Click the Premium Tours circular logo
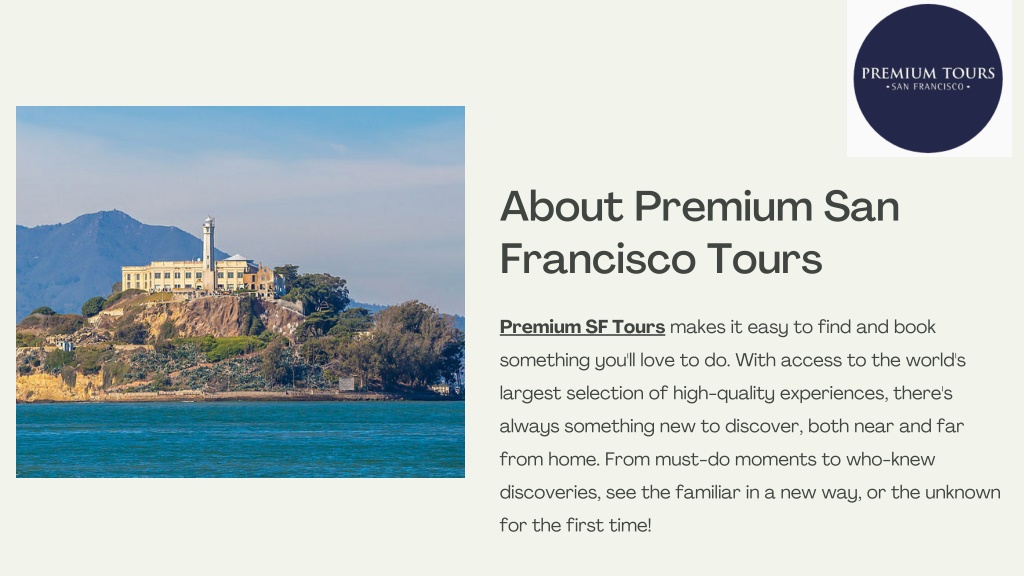The height and width of the screenshot is (576, 1024). pos(927,78)
